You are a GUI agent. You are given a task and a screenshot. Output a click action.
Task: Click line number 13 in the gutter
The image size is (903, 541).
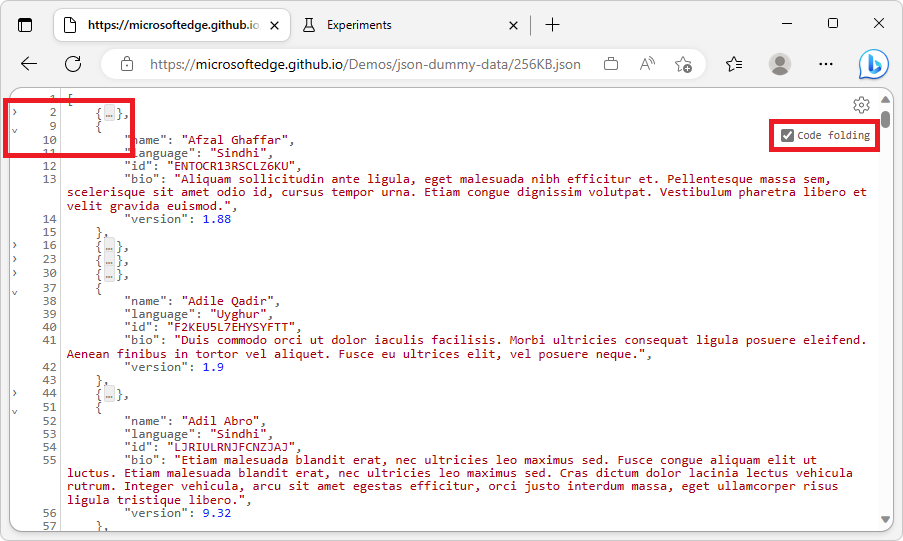(x=50, y=179)
